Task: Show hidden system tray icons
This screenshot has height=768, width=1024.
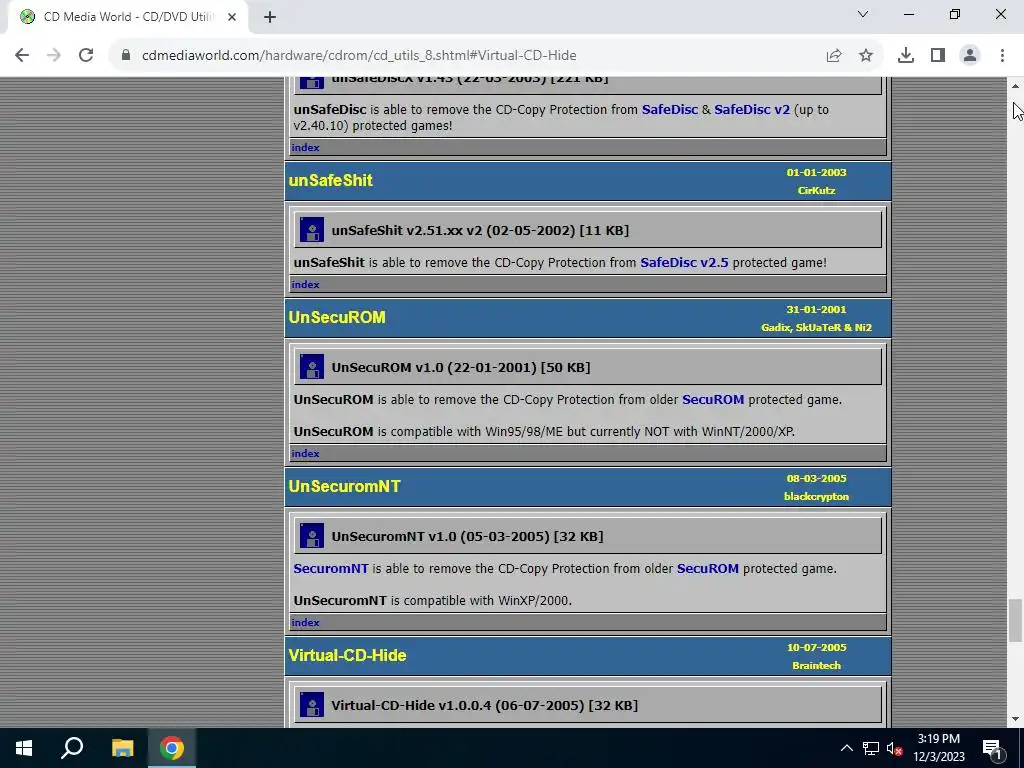Action: (x=846, y=748)
